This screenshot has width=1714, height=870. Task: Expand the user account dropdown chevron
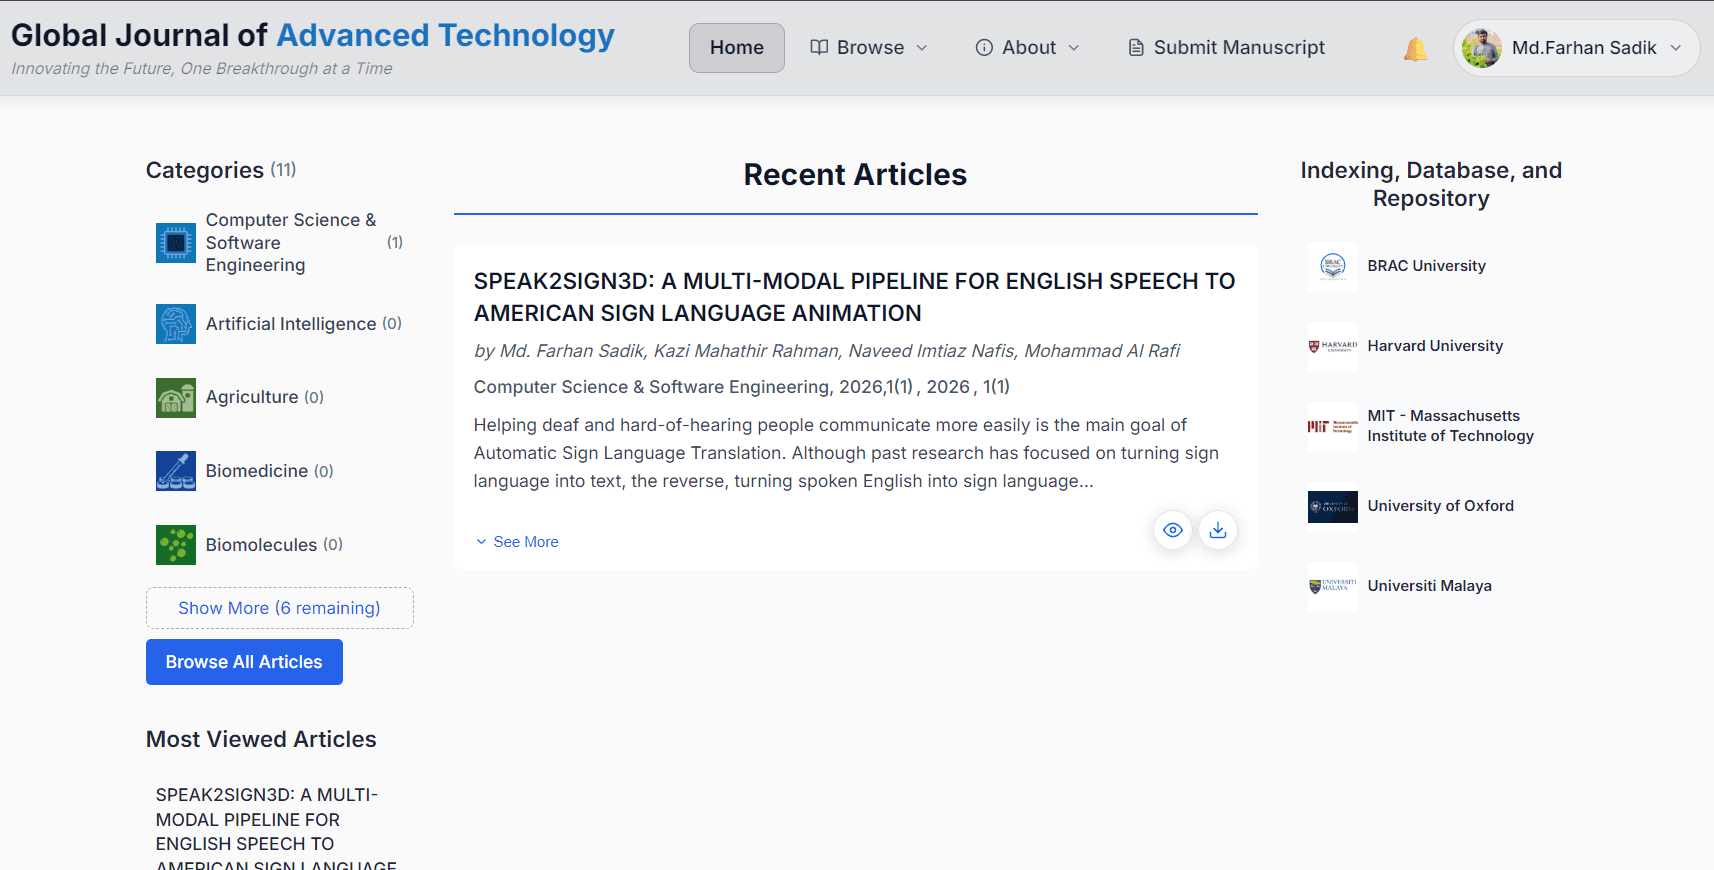(1676, 48)
